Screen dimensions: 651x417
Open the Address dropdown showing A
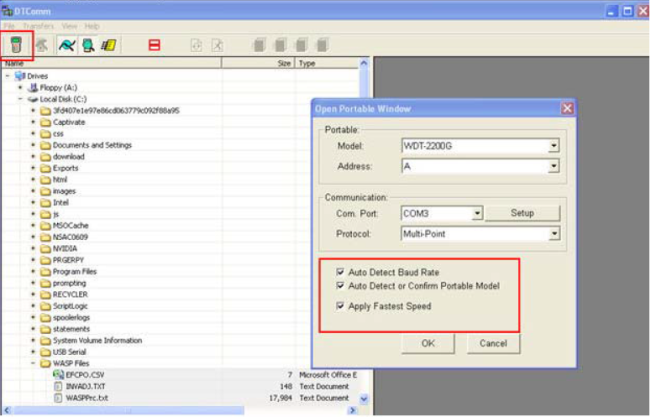click(553, 166)
